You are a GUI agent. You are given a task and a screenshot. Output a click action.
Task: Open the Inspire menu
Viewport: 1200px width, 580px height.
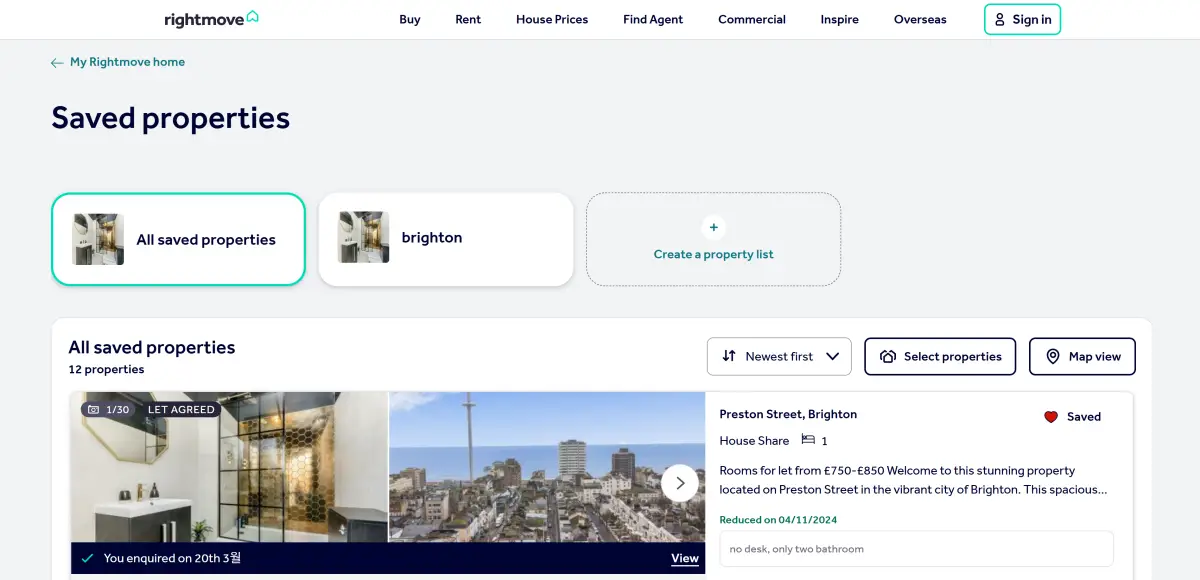840,19
